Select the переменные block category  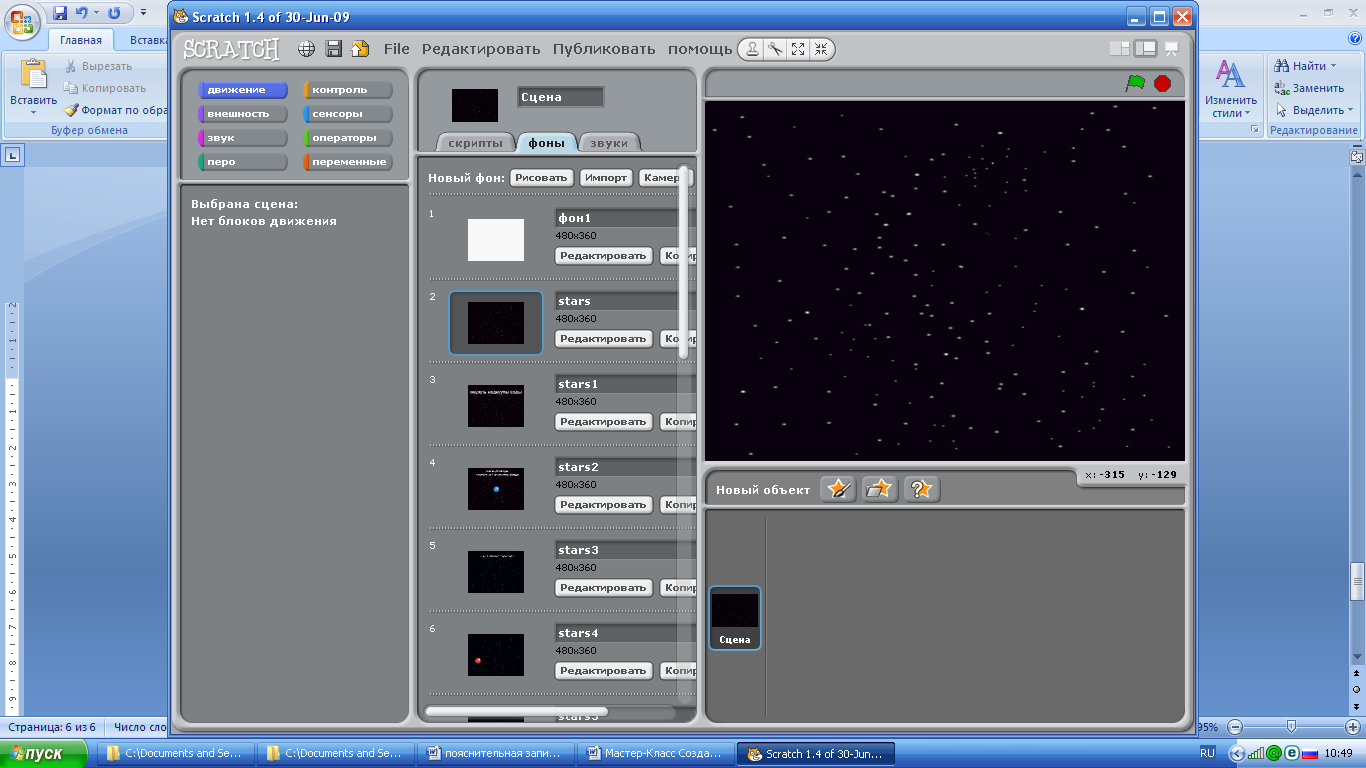(348, 162)
